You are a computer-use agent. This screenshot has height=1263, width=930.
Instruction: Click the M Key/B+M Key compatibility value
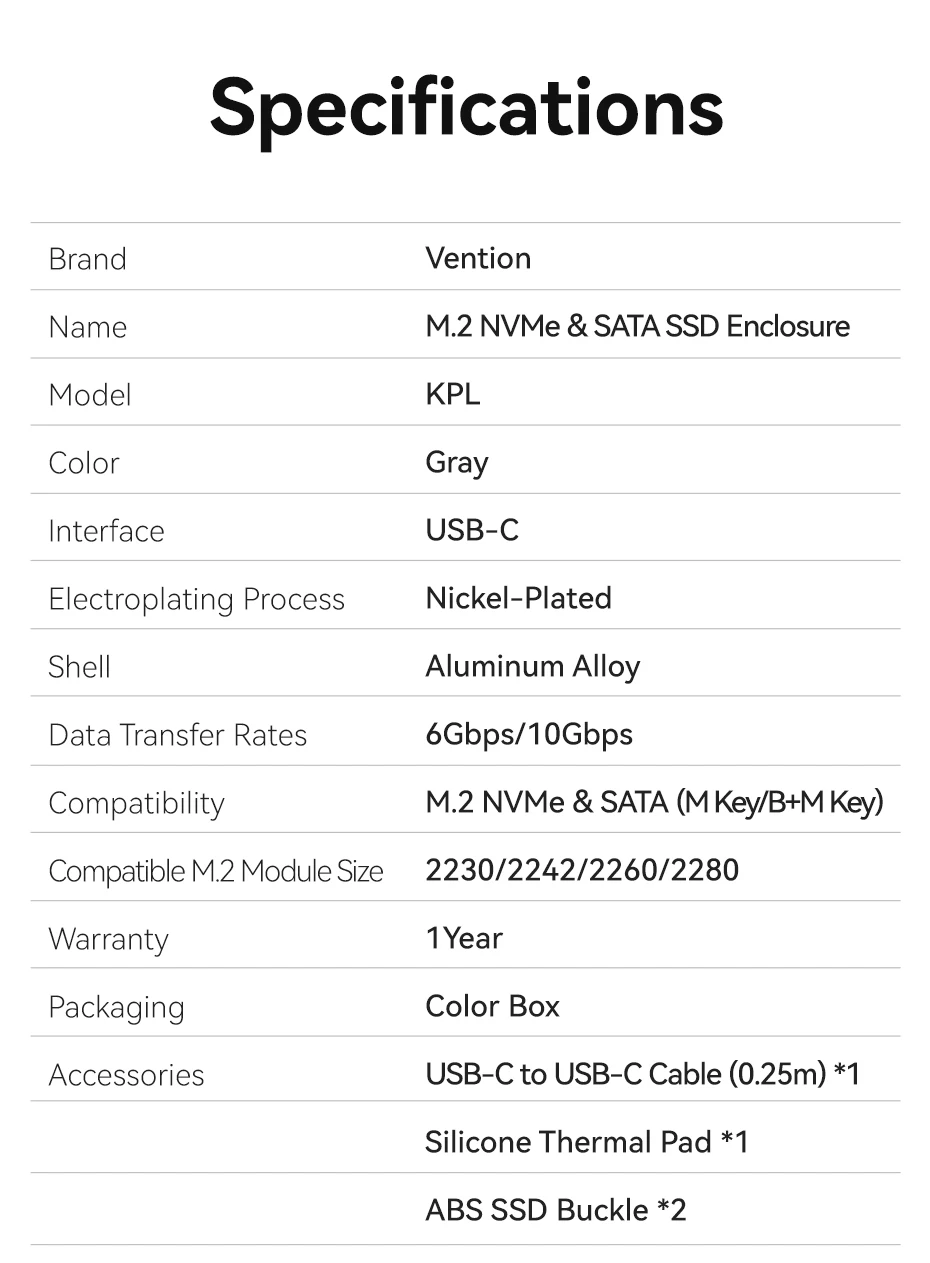[x=780, y=802]
